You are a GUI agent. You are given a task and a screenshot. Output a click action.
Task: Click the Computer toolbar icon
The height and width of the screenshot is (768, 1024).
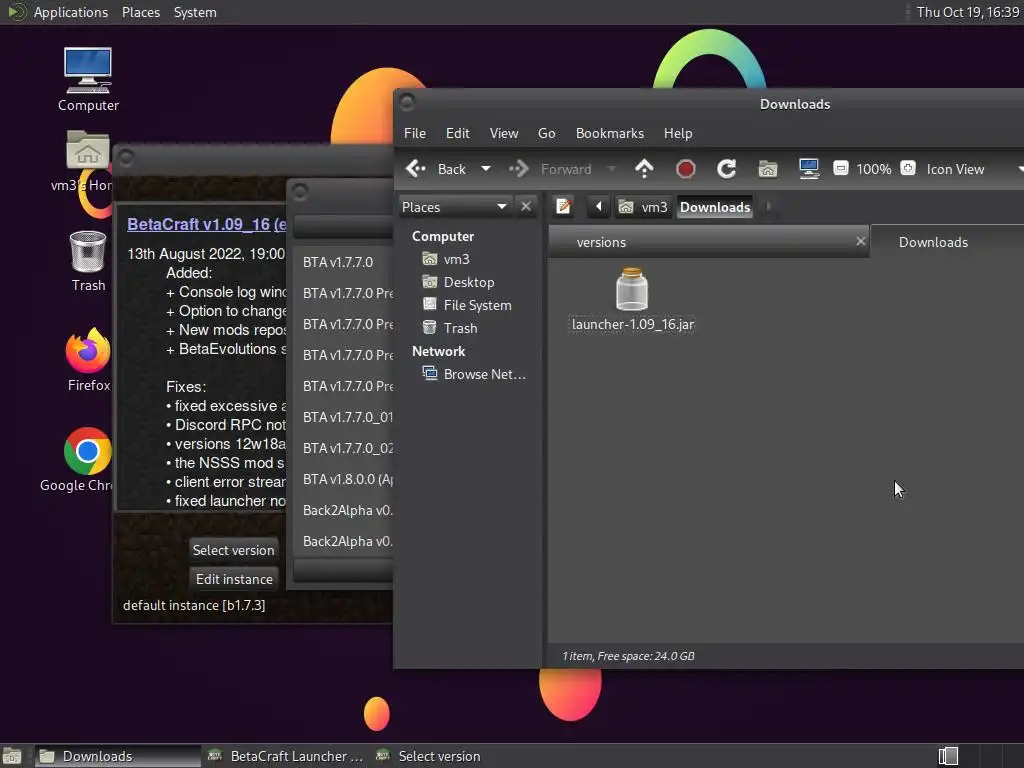(808, 169)
